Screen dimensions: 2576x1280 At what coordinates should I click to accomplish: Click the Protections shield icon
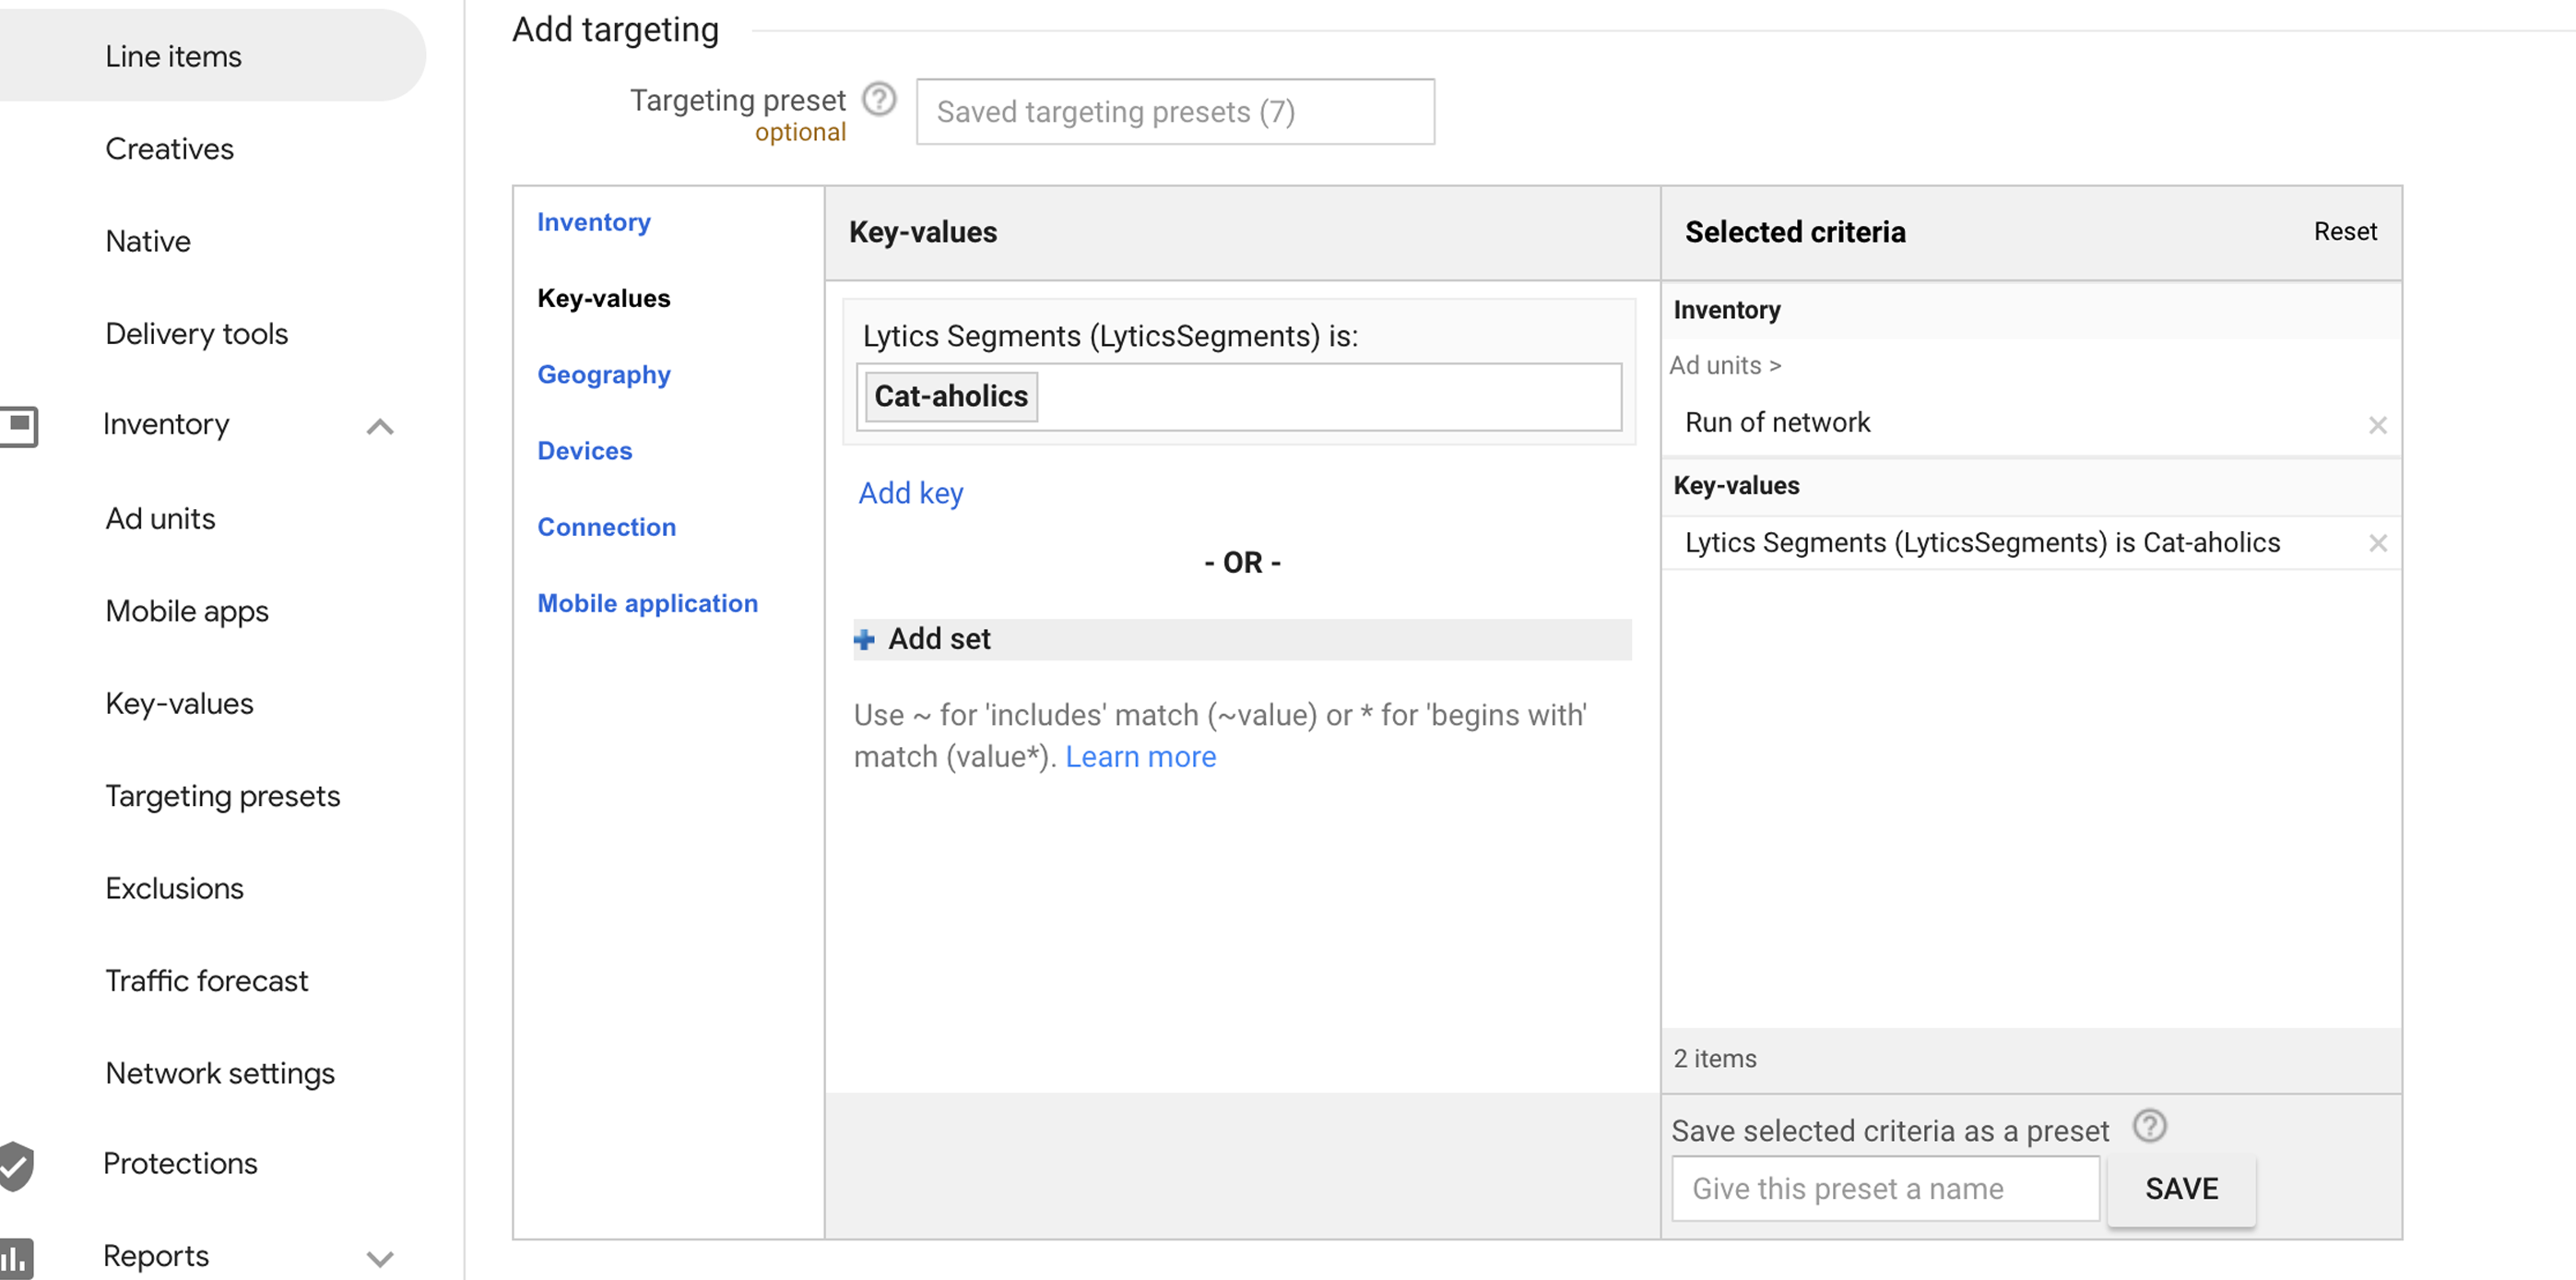(17, 1165)
